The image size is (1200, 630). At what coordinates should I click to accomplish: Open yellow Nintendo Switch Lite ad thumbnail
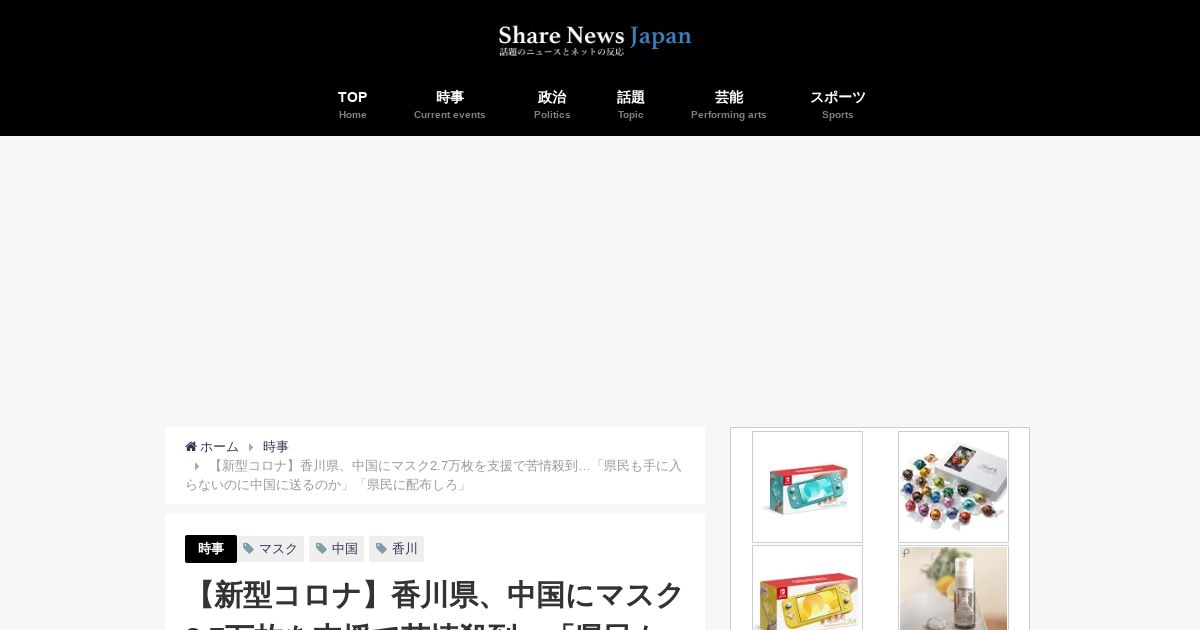coord(807,588)
